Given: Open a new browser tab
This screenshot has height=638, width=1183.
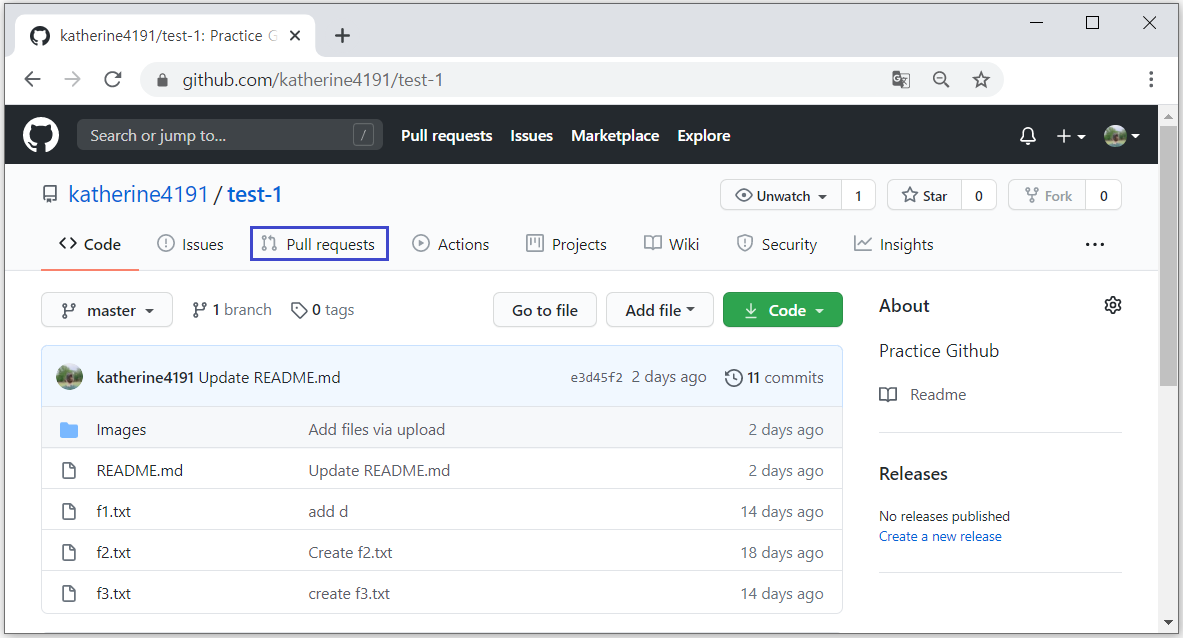Looking at the screenshot, I should [343, 35].
